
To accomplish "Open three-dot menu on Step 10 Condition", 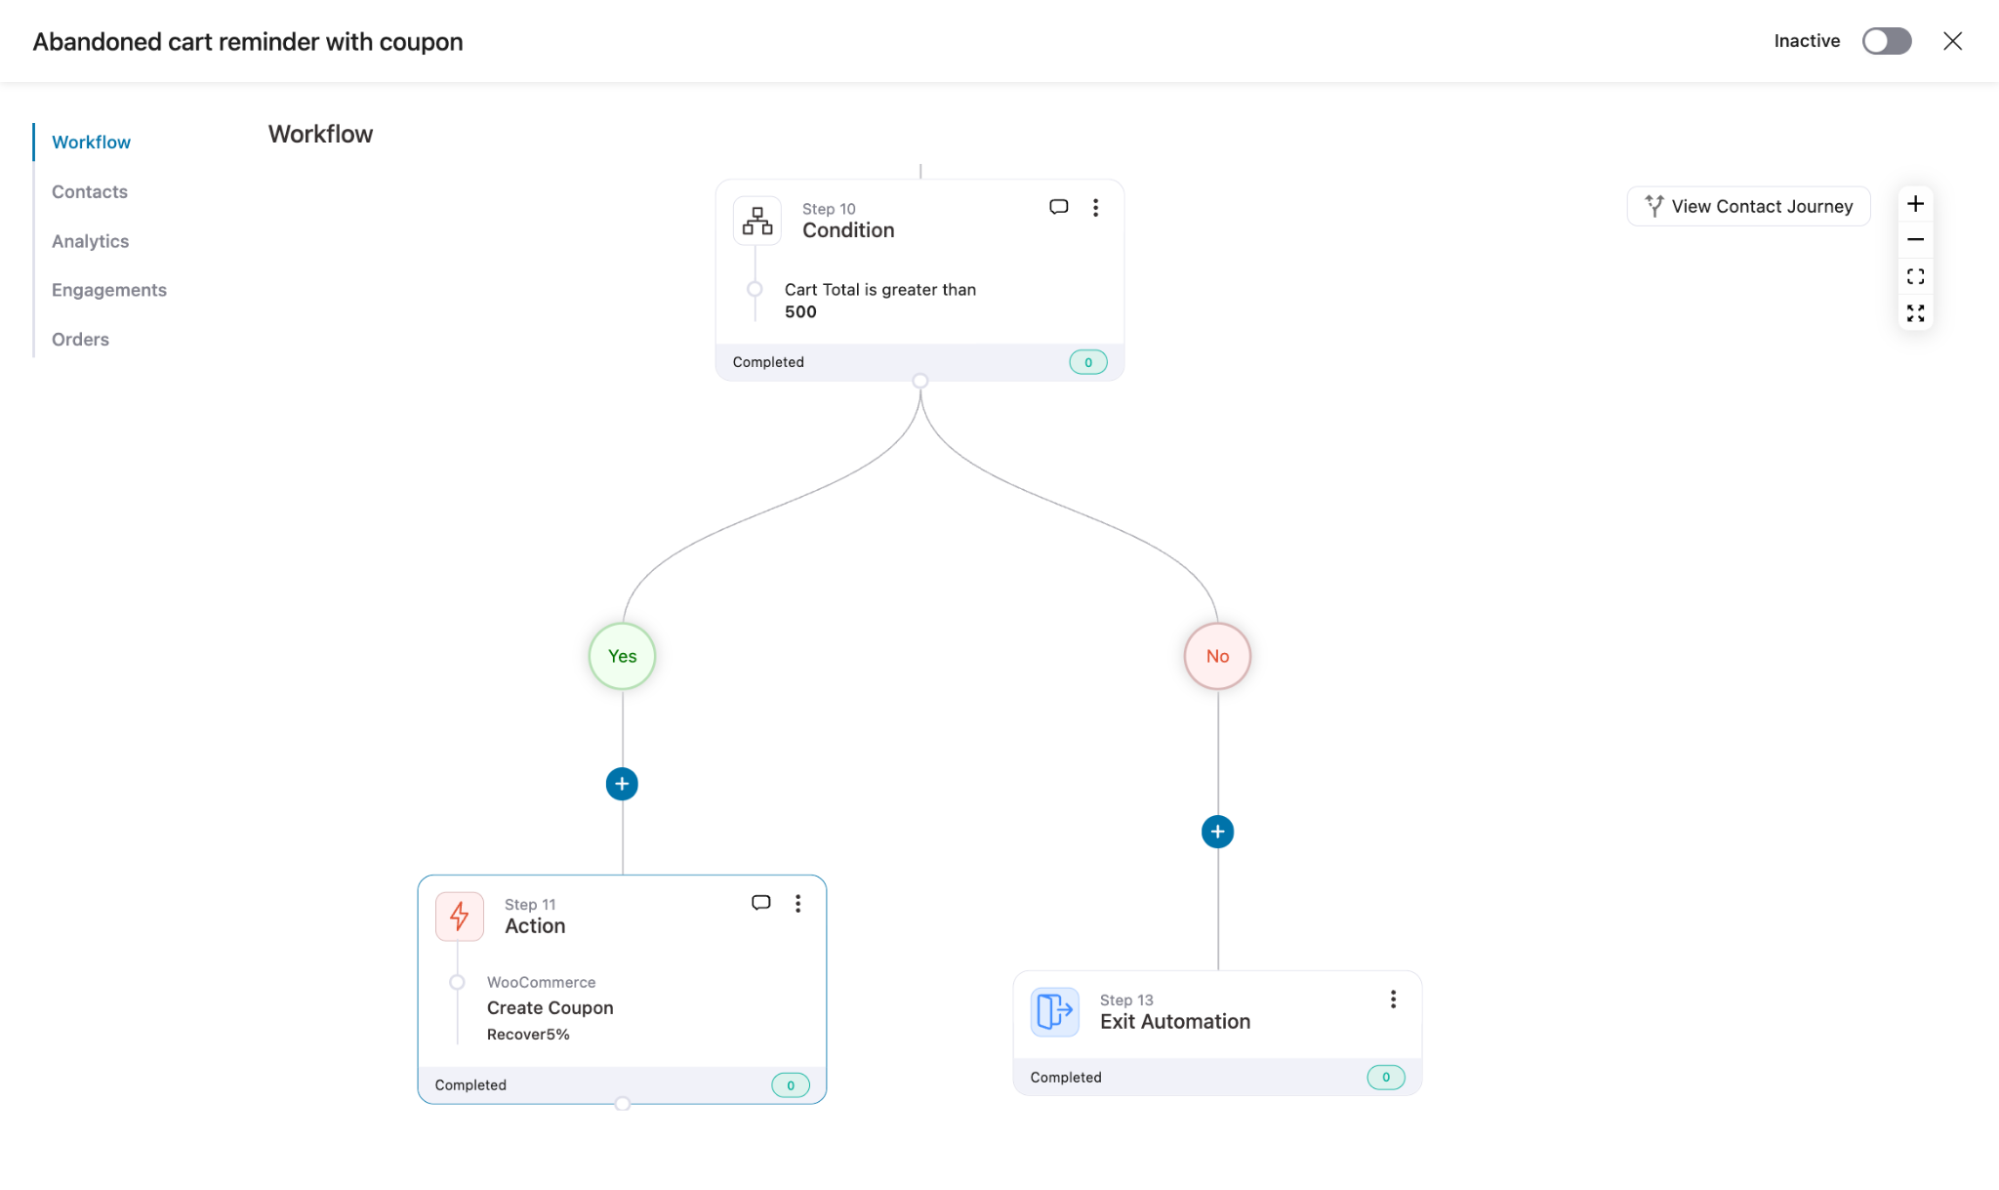I will (x=1096, y=207).
